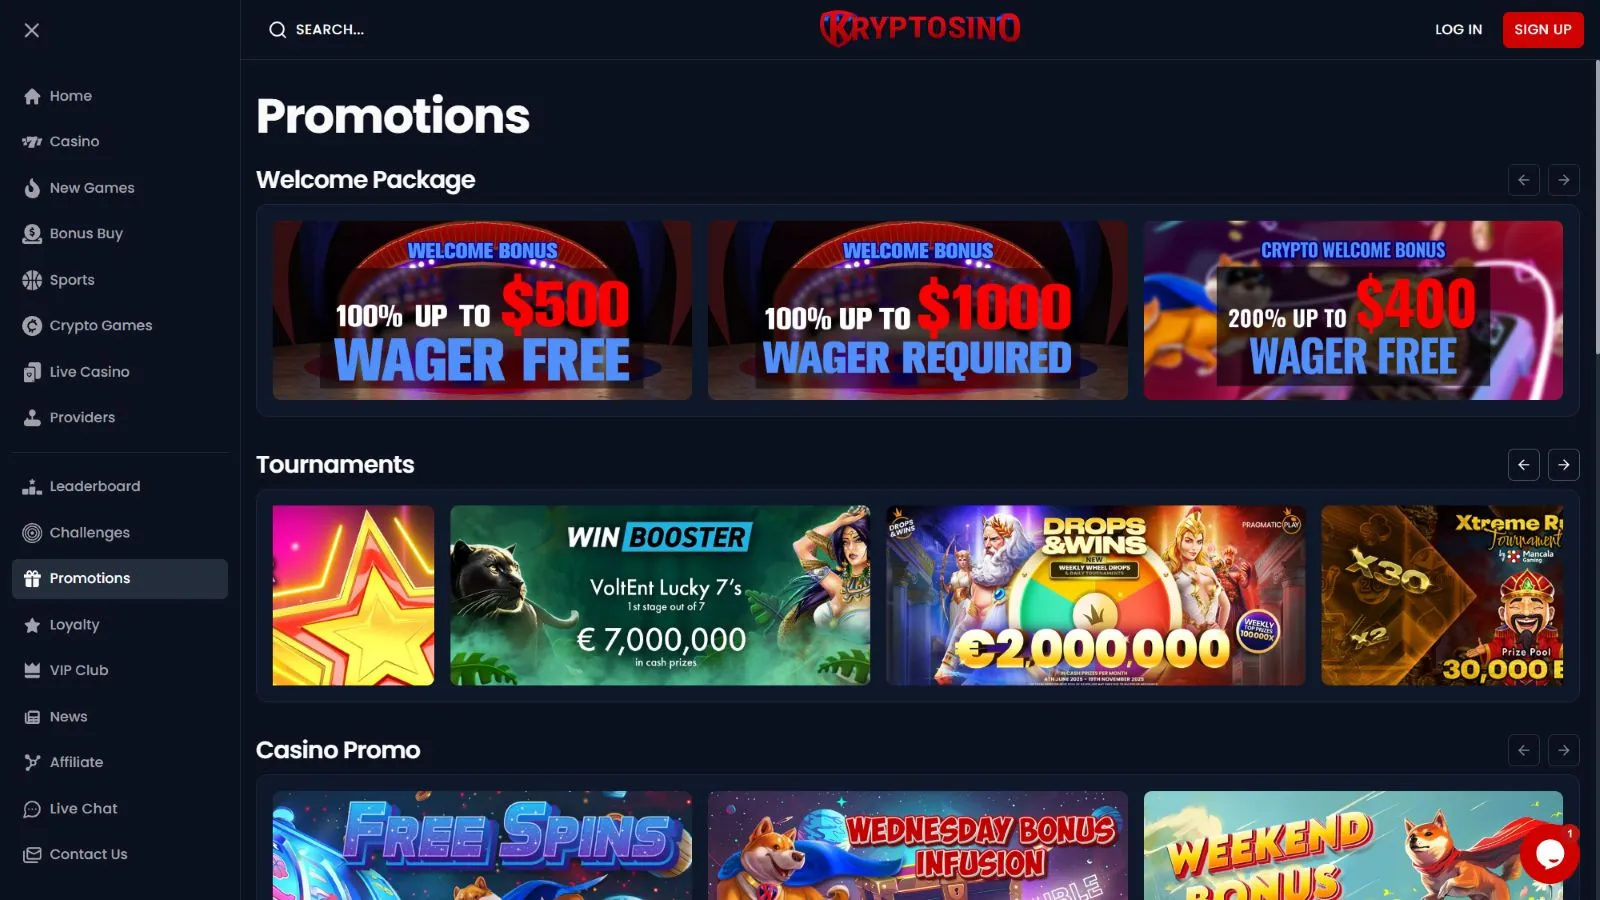Click the LOG IN link

pos(1458,30)
